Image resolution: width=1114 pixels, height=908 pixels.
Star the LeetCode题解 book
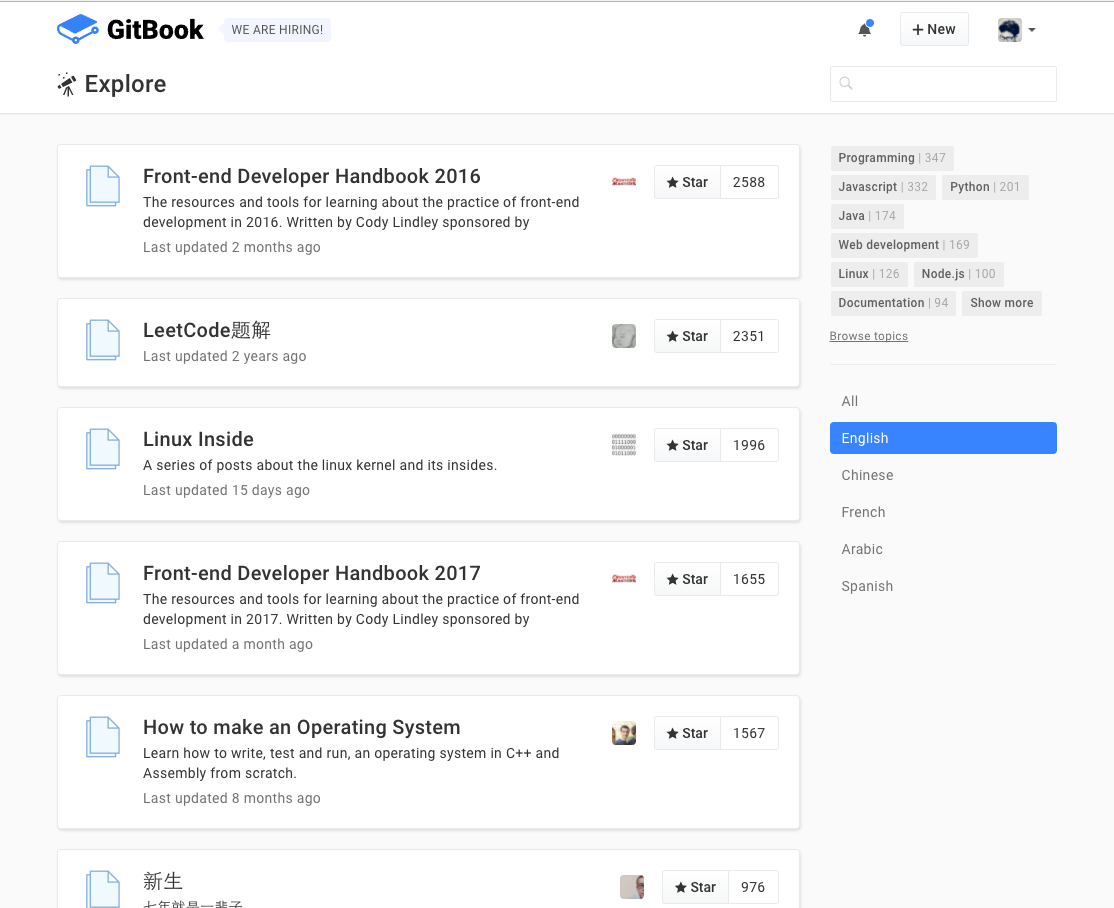point(687,336)
